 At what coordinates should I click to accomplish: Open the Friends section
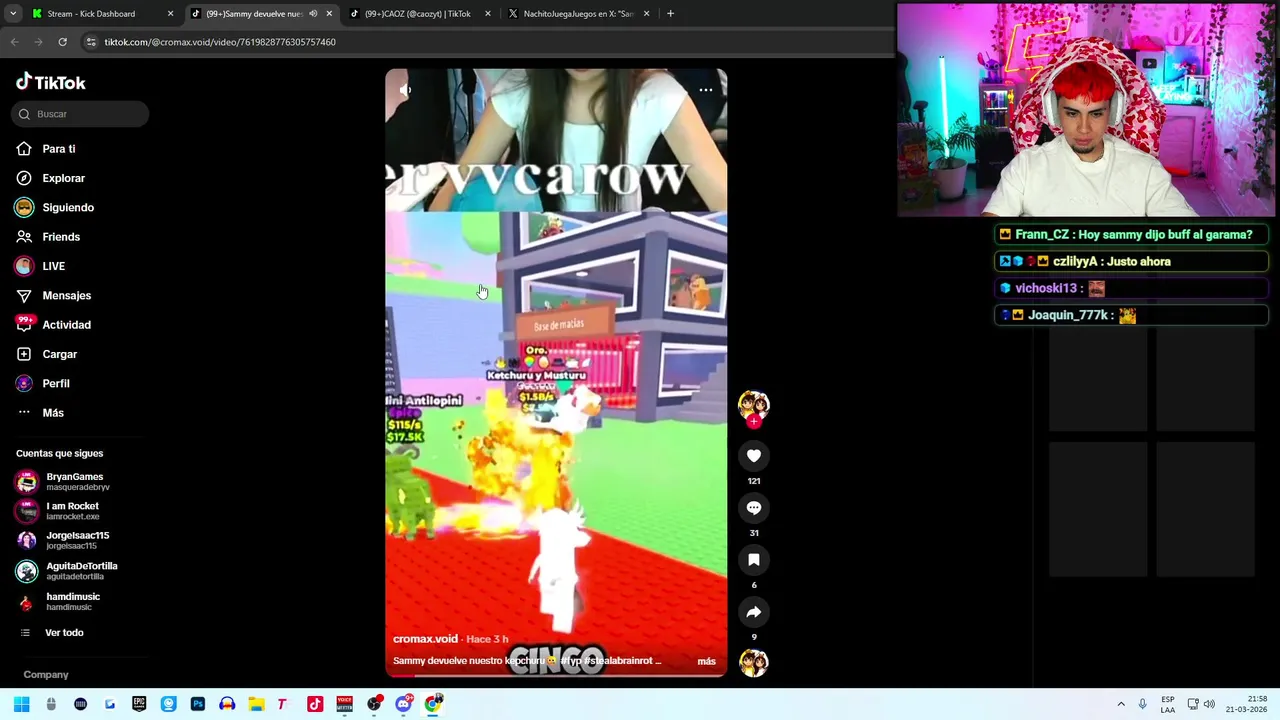coord(60,237)
